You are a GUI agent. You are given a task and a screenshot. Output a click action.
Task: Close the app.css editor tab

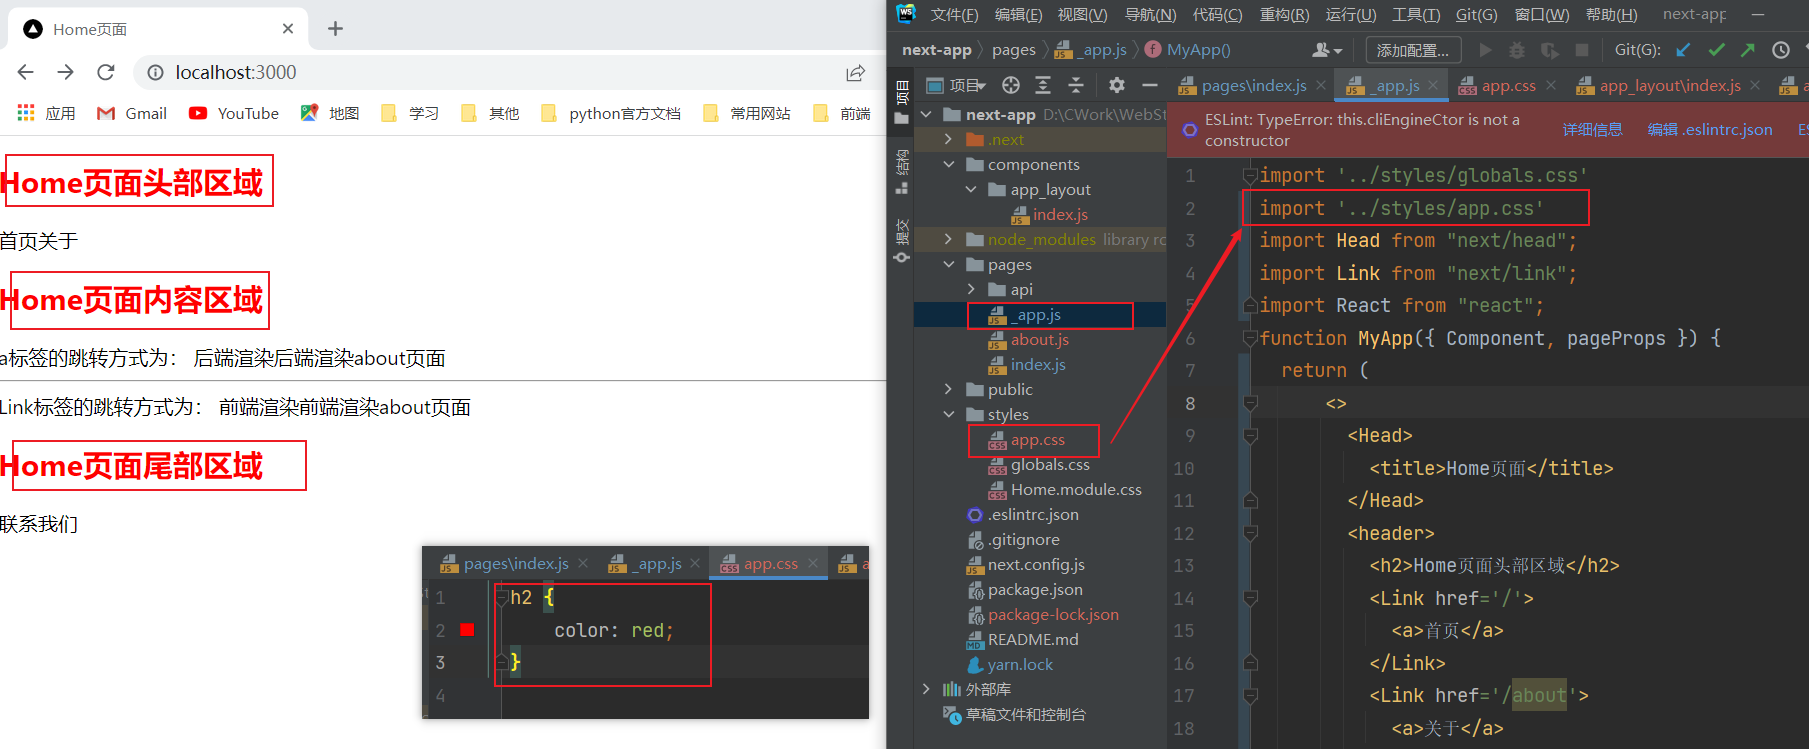1551,86
